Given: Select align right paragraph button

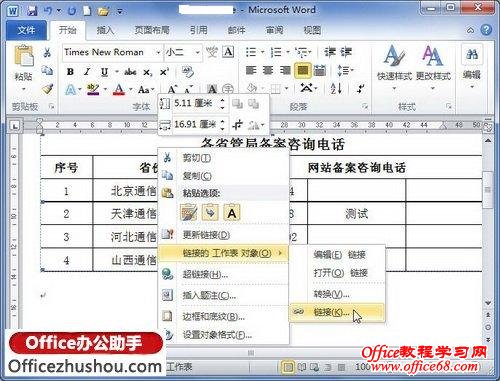Looking at the screenshot, I should [285, 70].
